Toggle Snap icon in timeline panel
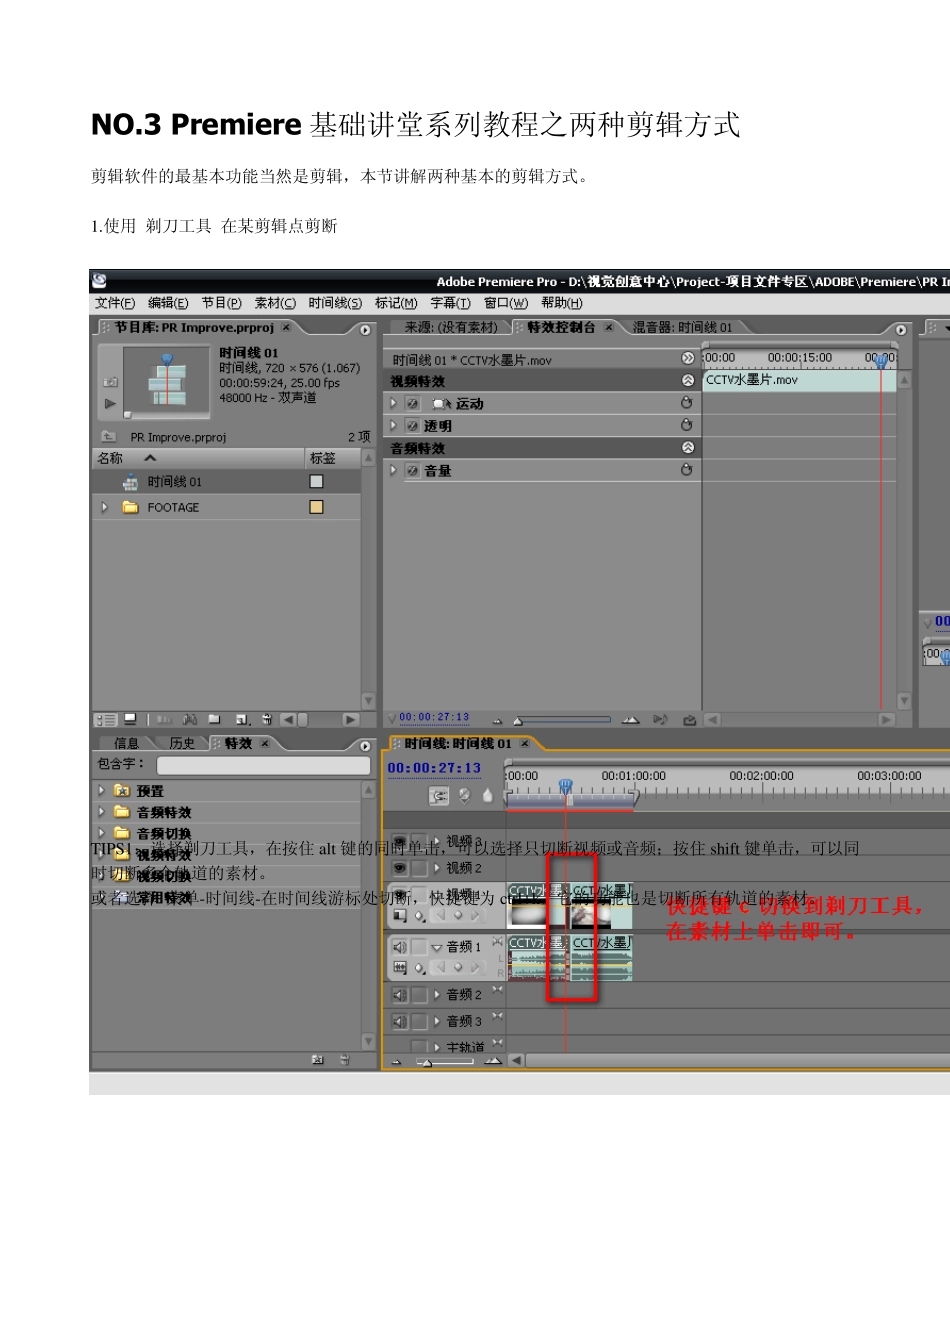Image resolution: width=950 pixels, height=1344 pixels. click(x=438, y=796)
